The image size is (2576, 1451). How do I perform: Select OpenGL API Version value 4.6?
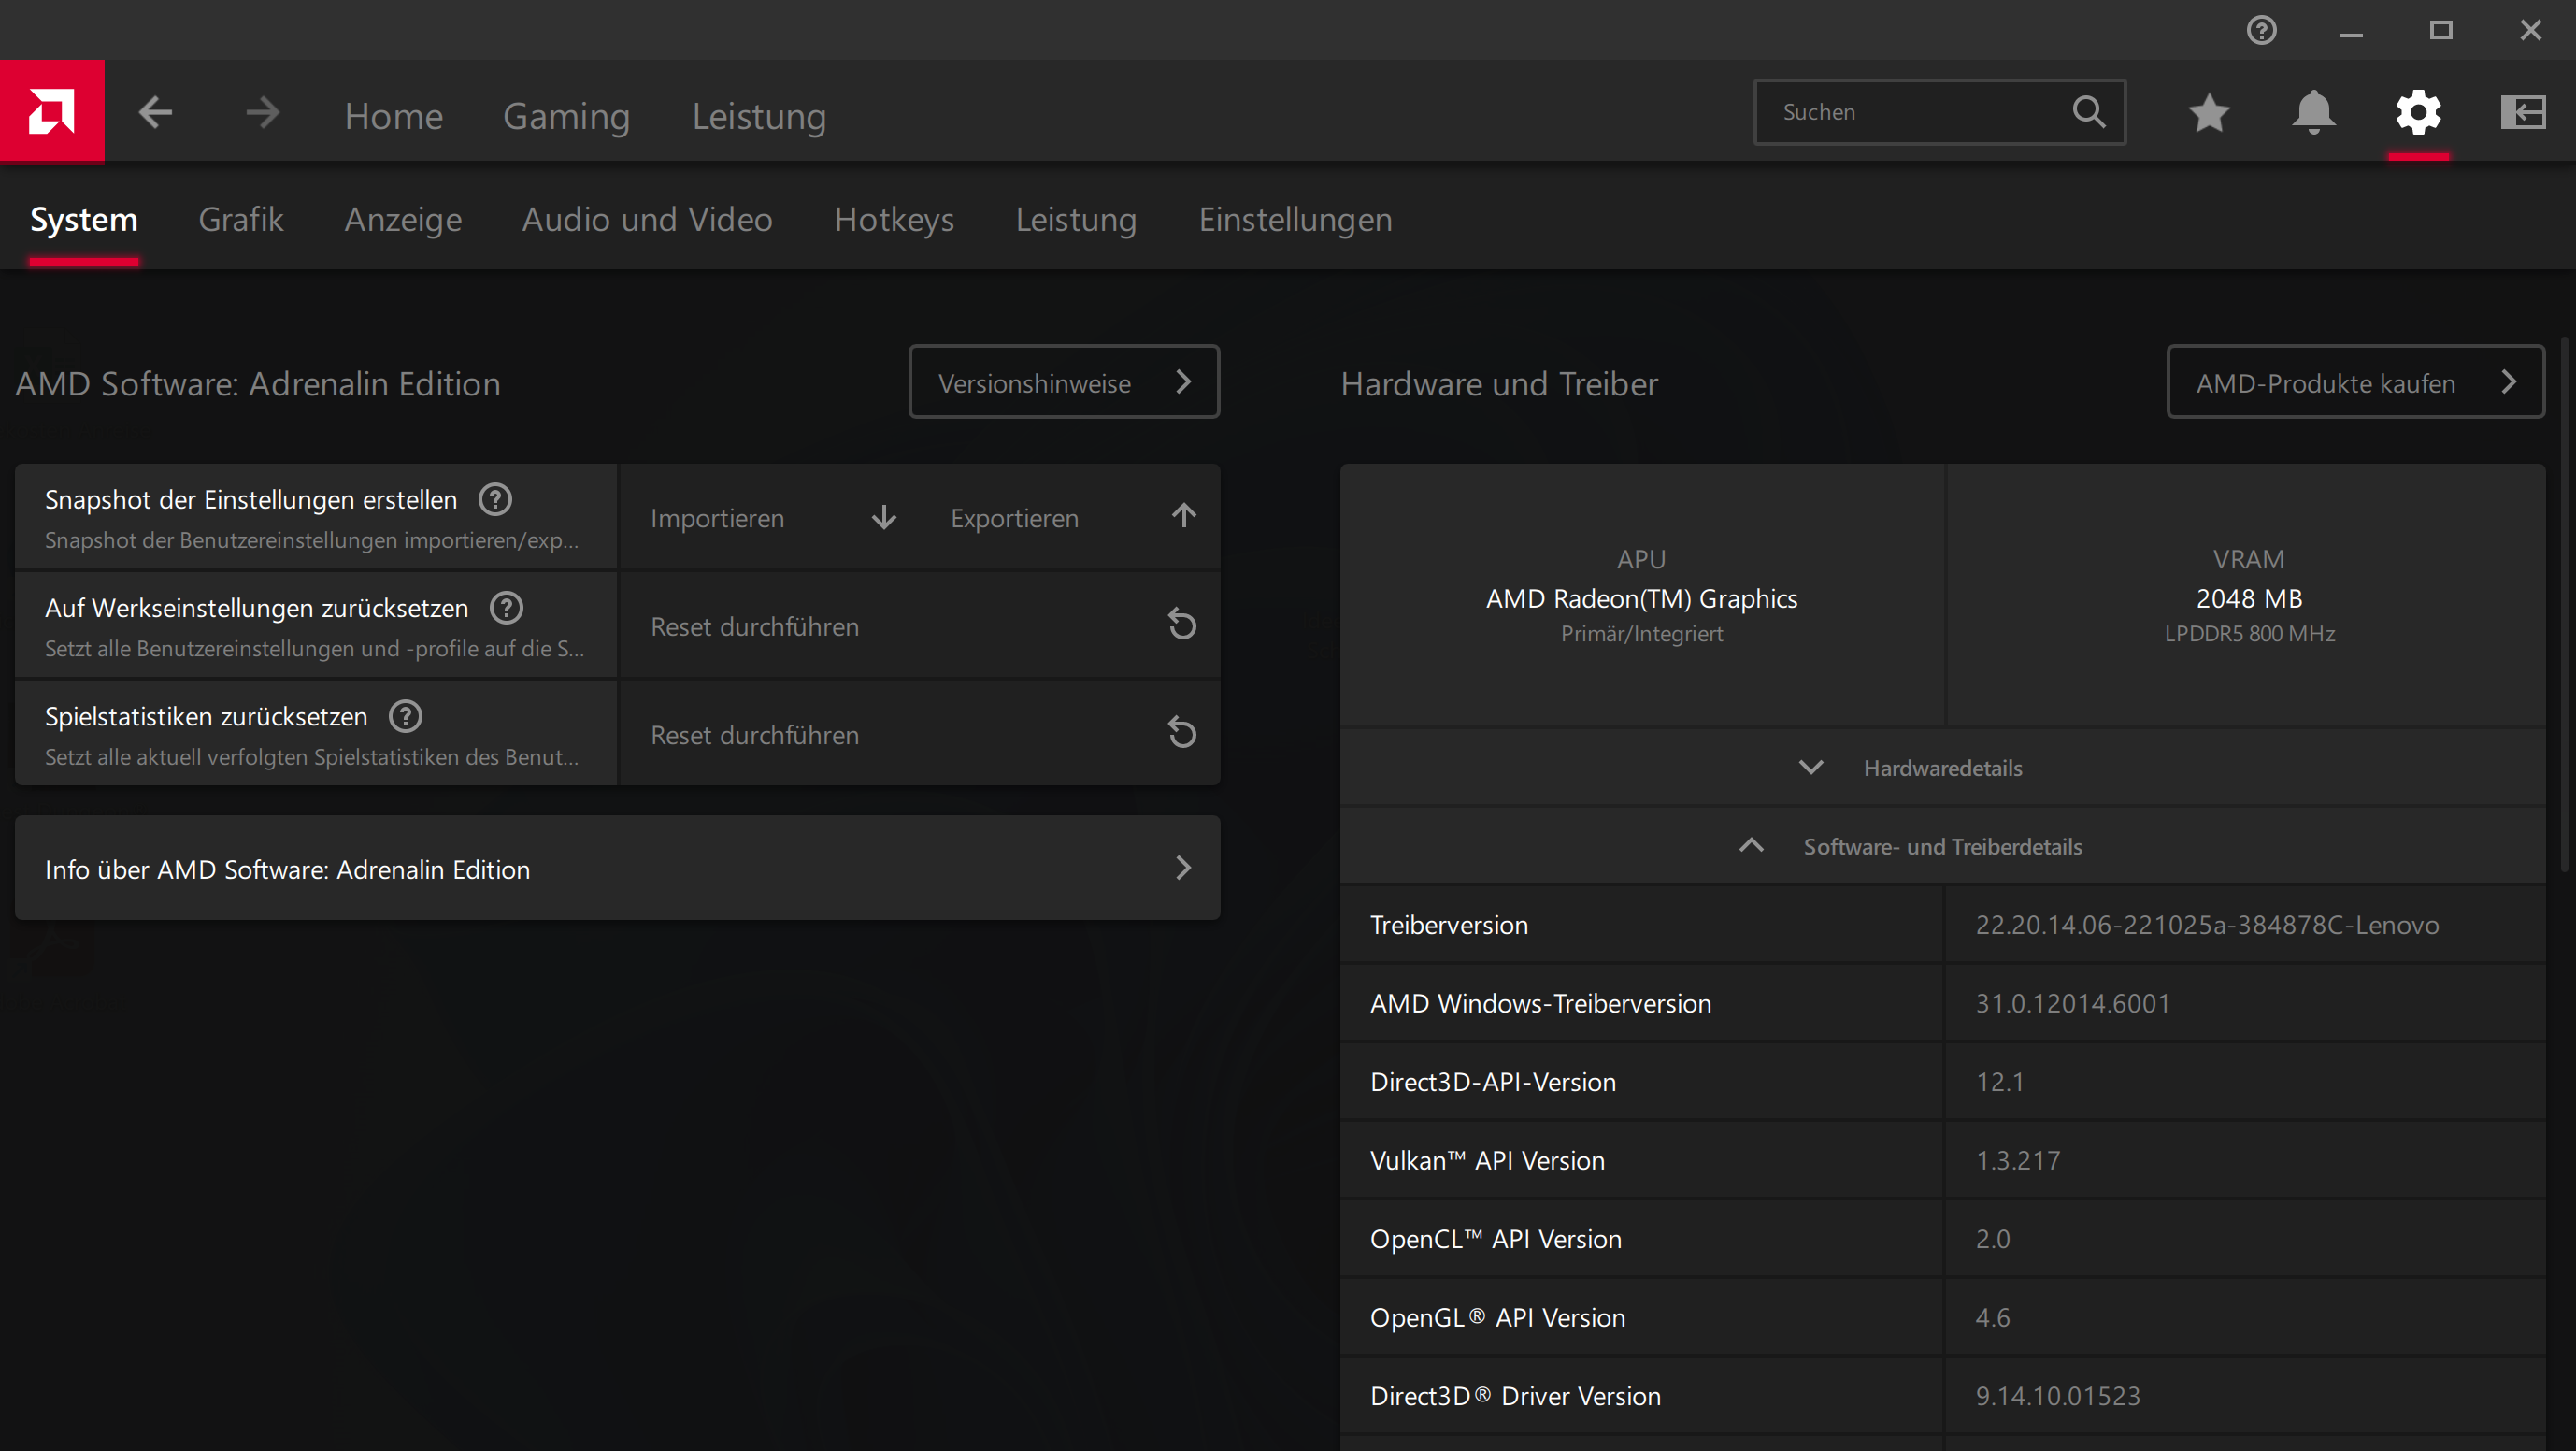[x=1992, y=1317]
